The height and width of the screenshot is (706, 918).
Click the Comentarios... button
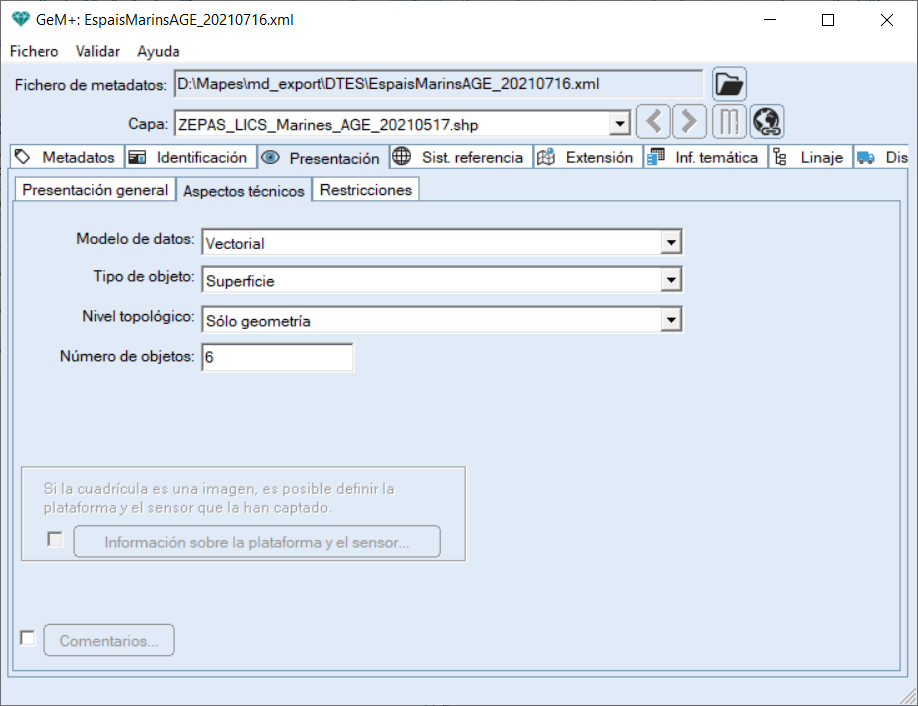pyautogui.click(x=109, y=641)
